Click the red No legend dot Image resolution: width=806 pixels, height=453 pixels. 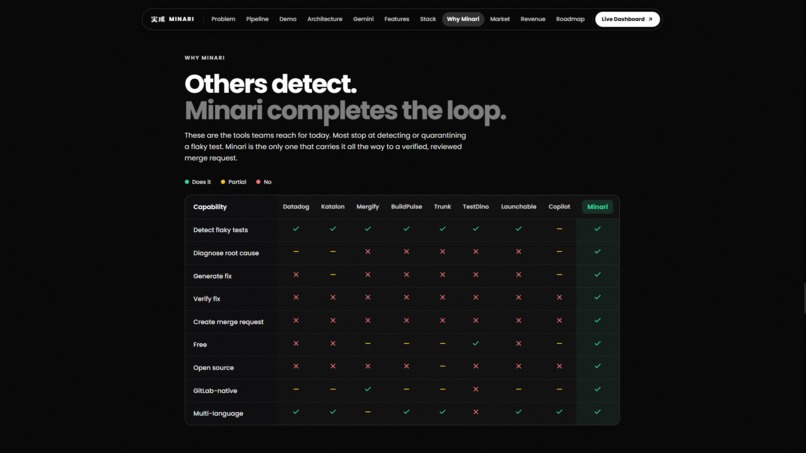coord(258,182)
